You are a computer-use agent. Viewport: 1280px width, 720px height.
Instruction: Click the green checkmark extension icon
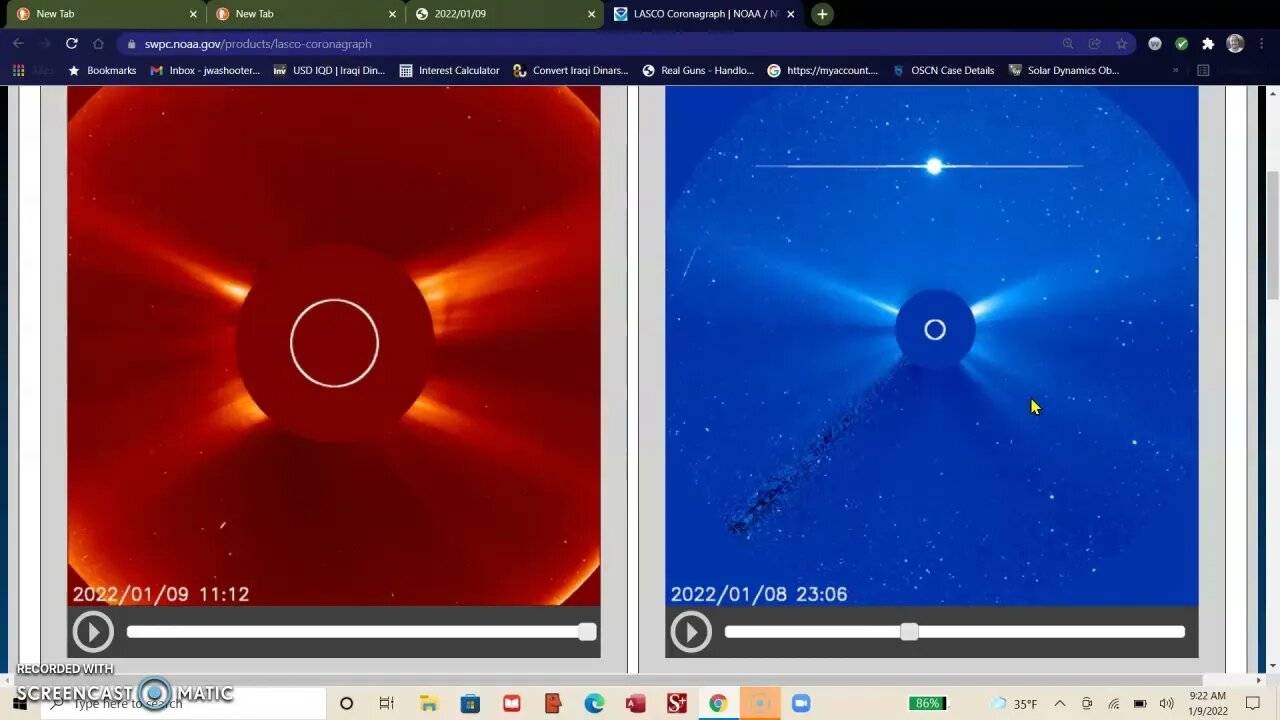[x=1181, y=44]
